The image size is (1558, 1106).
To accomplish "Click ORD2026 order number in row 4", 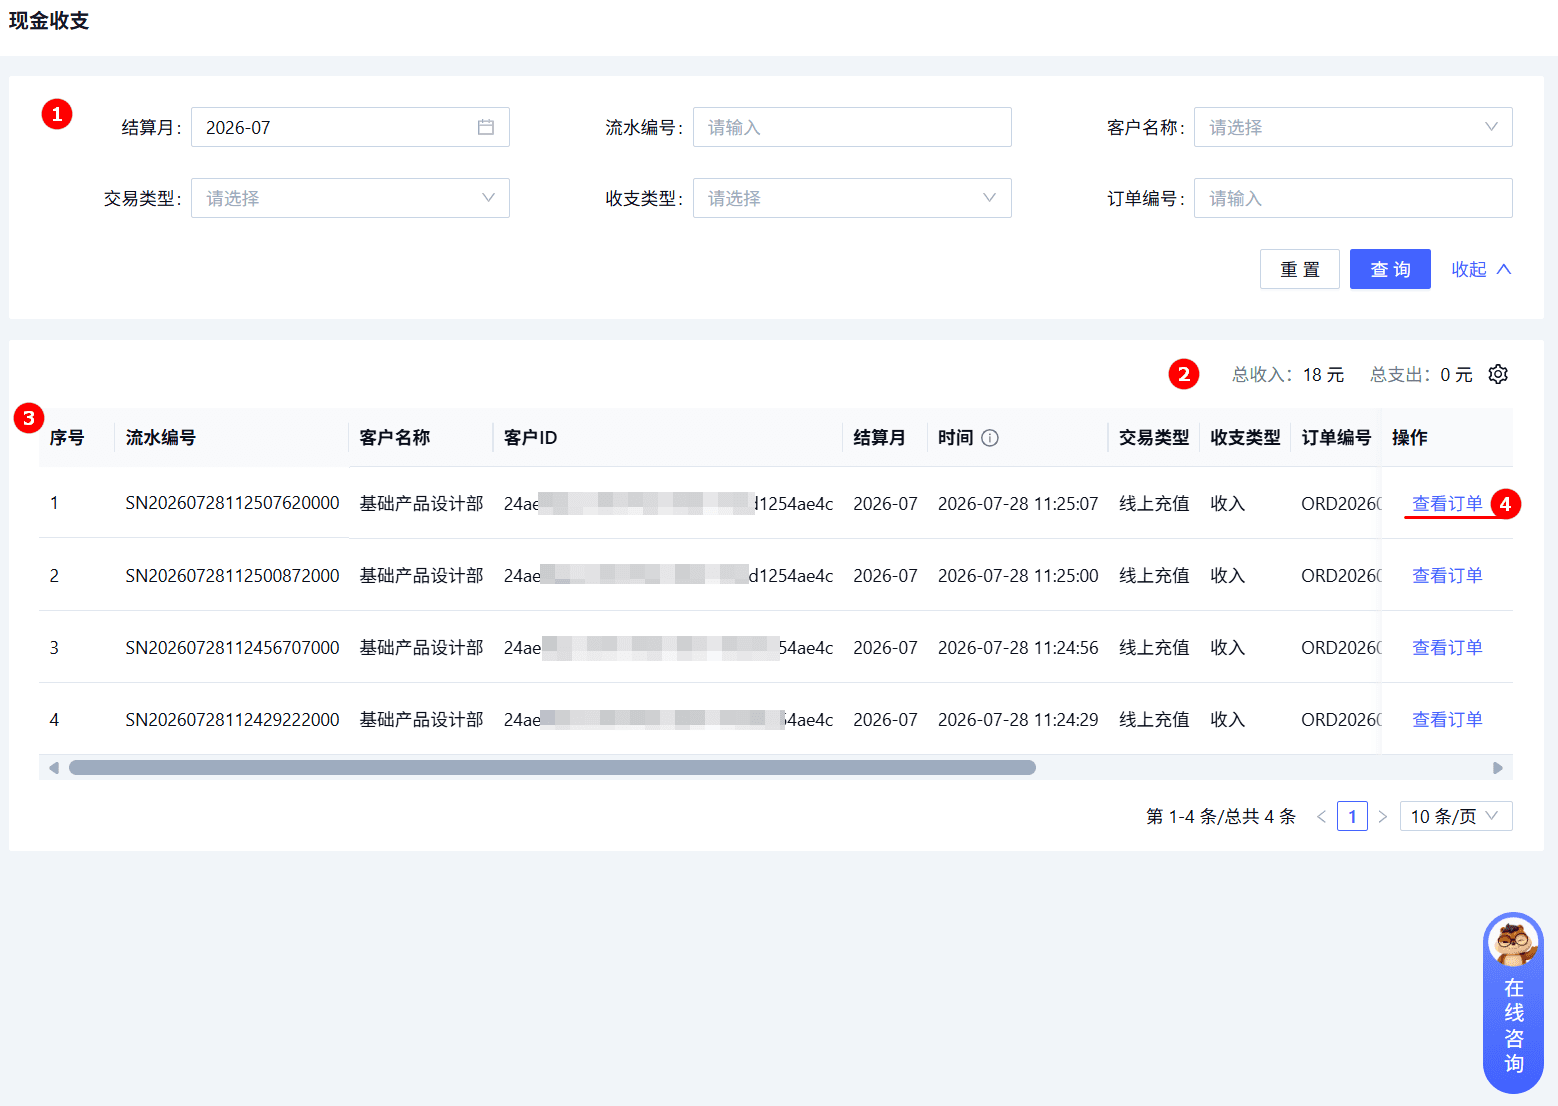I will [x=1341, y=719].
